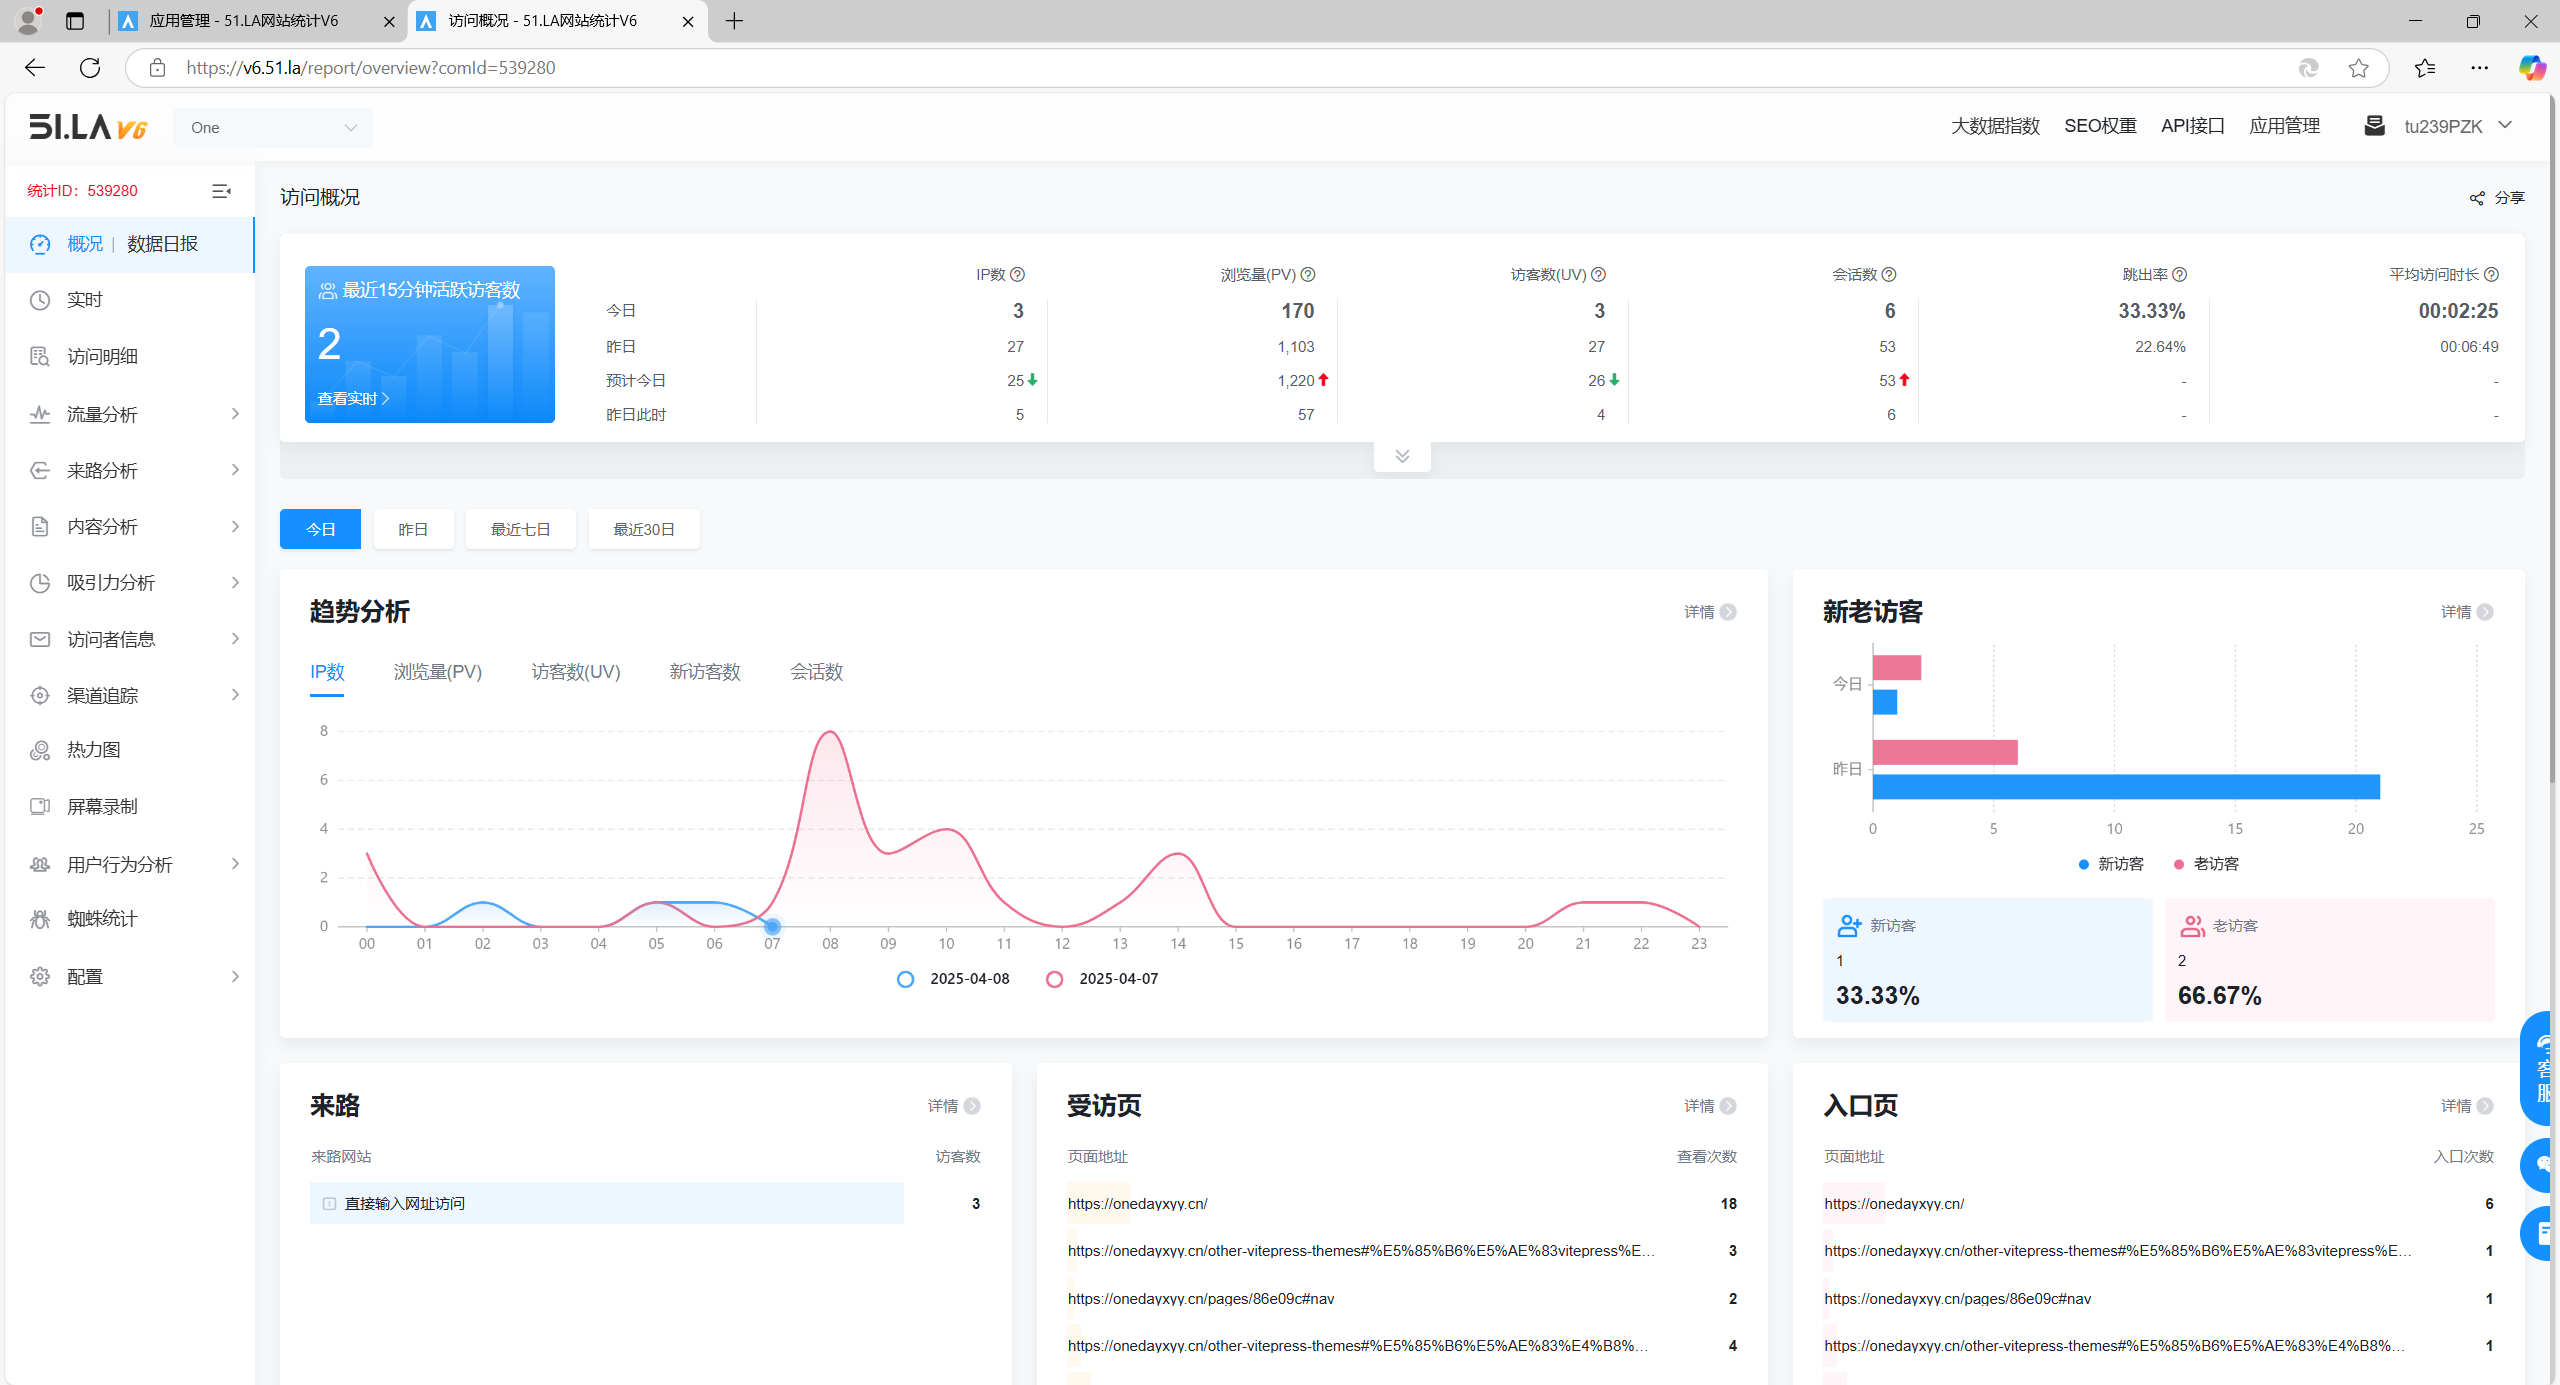This screenshot has height=1385, width=2560.
Task: Open 实时 realtime clock icon in sidebar
Action: [40, 300]
